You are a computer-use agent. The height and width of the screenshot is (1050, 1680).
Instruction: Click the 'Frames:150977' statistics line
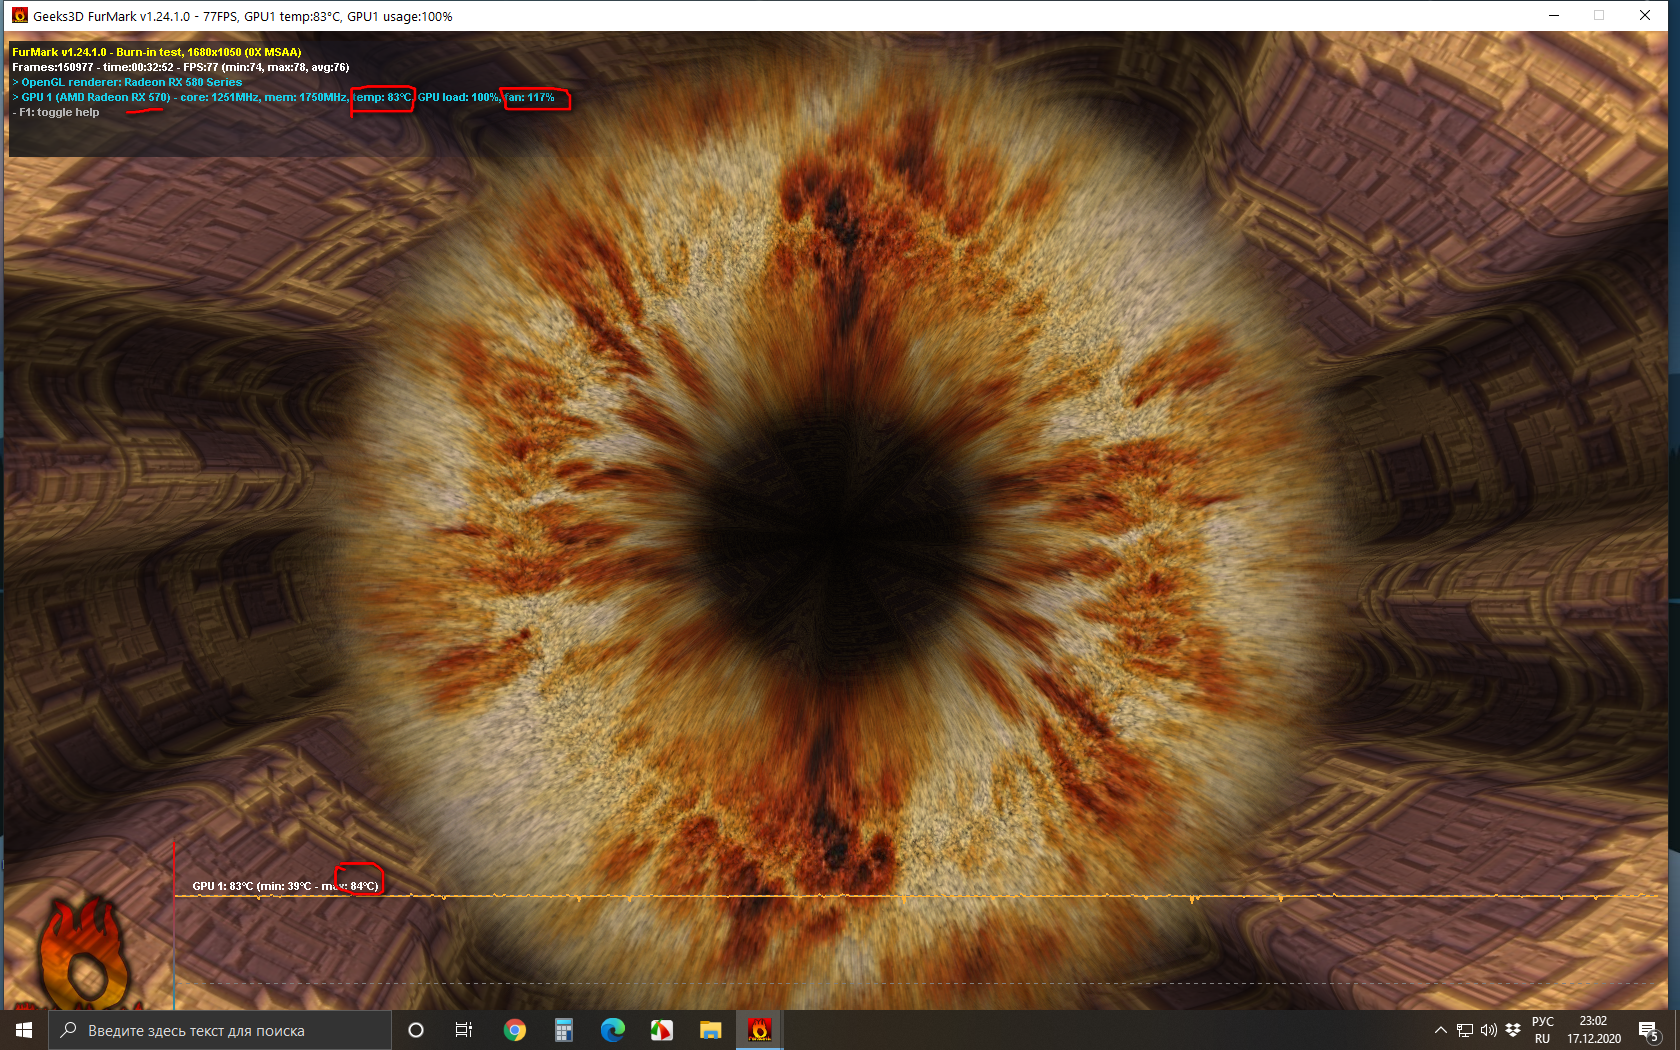181,67
